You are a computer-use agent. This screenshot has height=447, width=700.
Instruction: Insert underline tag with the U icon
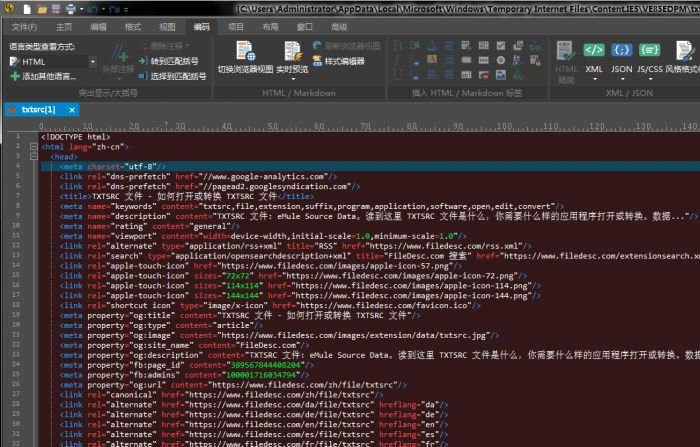click(398, 75)
